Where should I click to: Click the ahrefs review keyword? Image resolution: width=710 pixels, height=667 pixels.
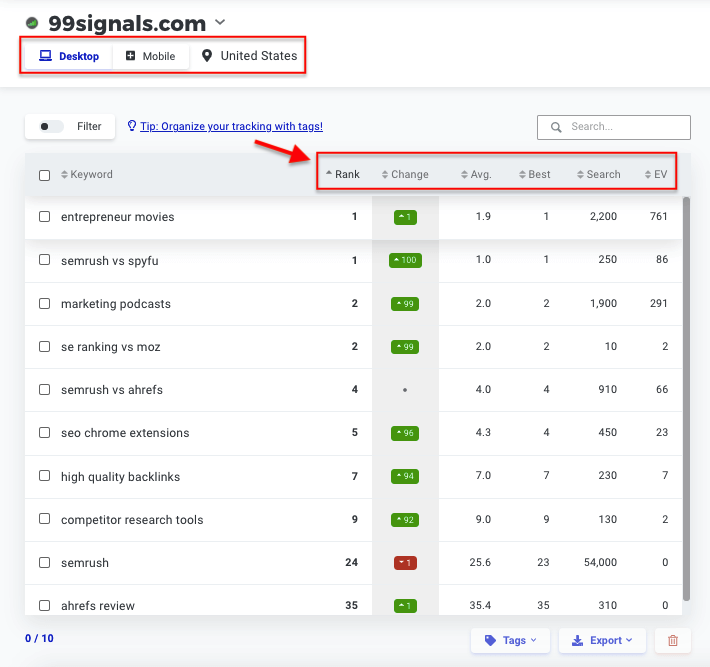pos(98,606)
